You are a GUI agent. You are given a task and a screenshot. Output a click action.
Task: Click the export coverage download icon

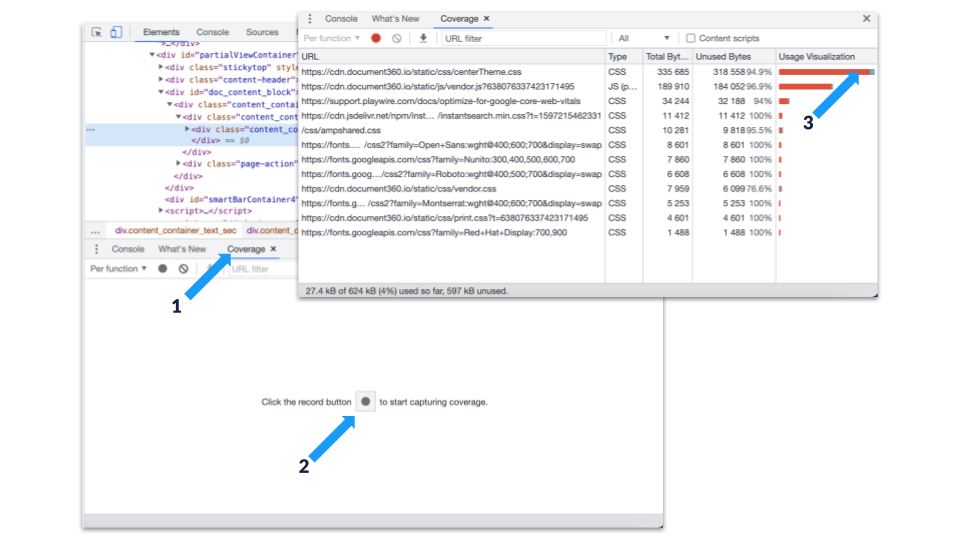pyautogui.click(x=423, y=38)
